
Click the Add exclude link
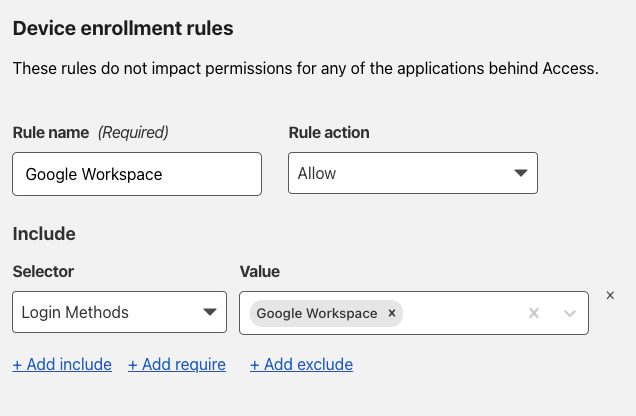(301, 364)
